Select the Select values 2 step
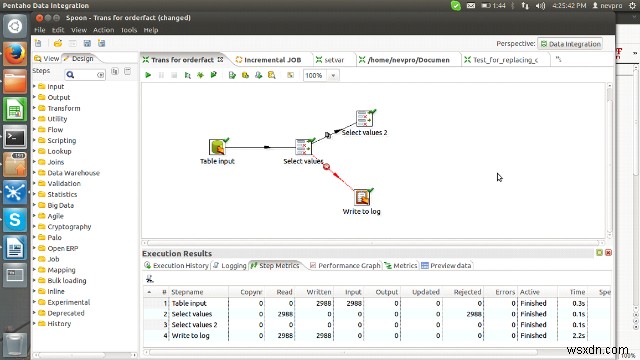 tap(364, 118)
